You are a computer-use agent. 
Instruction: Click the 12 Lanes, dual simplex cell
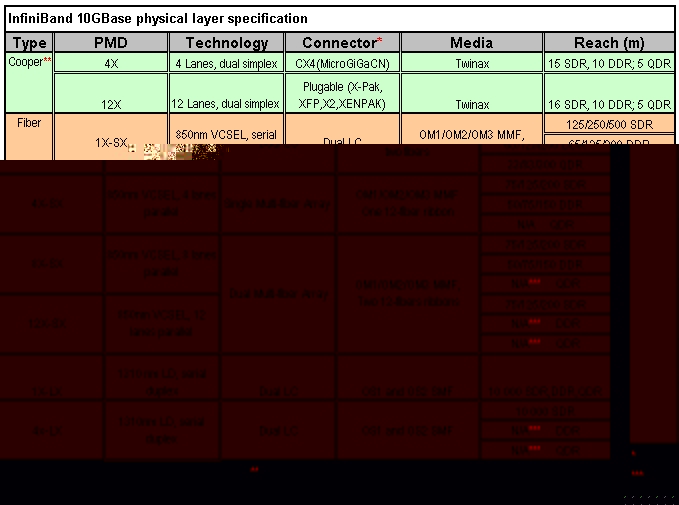point(227,104)
